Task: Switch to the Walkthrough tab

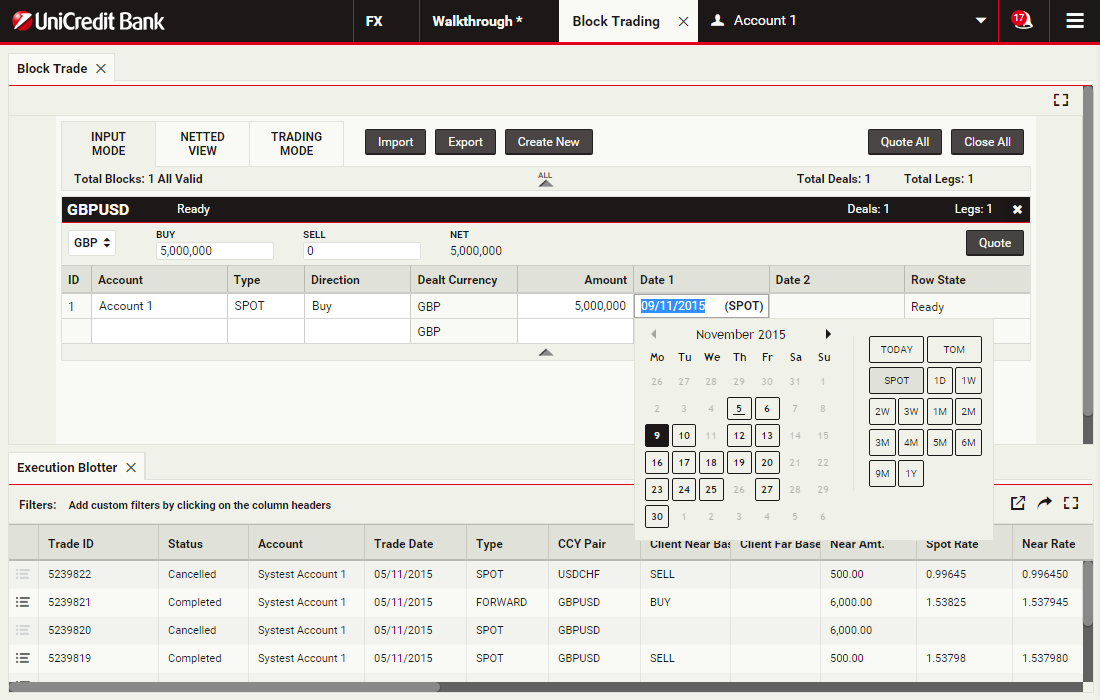Action: [x=477, y=21]
